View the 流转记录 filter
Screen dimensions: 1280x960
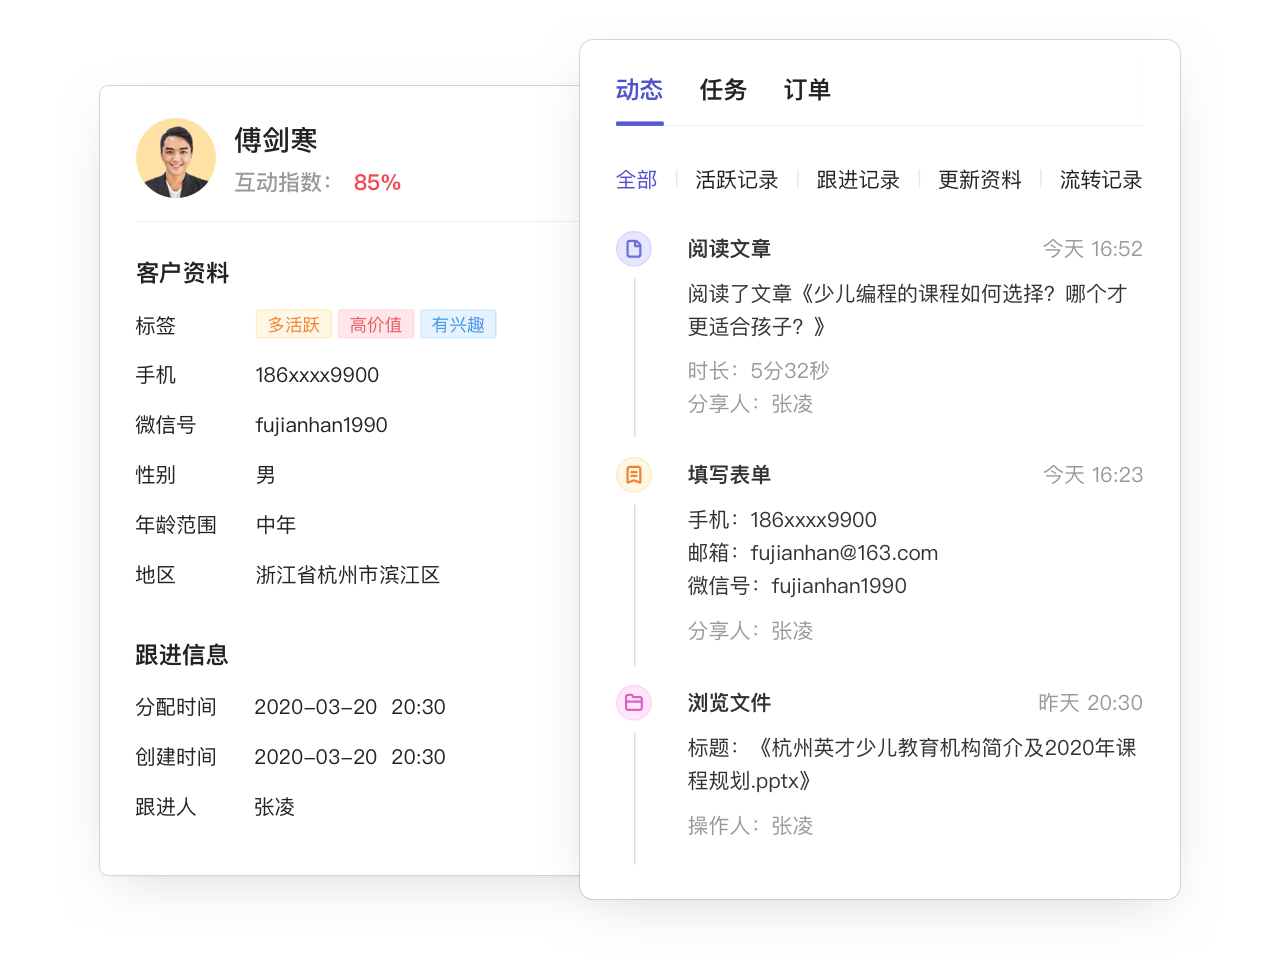1101,180
